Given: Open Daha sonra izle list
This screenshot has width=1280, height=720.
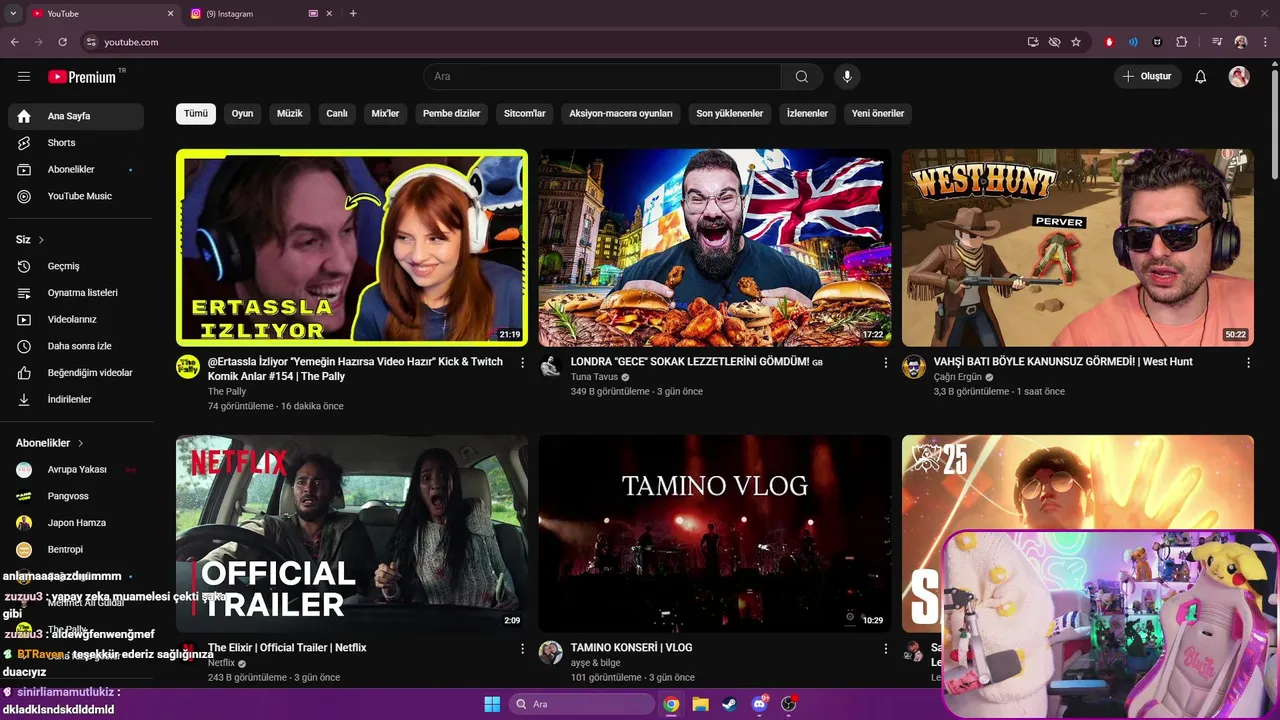Looking at the screenshot, I should coord(76,346).
